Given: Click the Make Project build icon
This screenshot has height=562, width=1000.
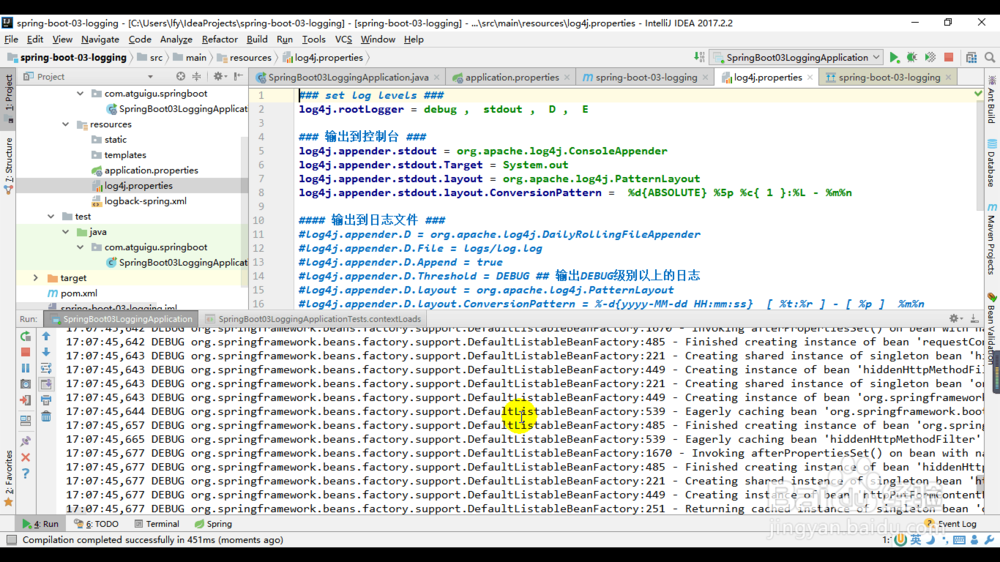Looking at the screenshot, I should coord(700,57).
